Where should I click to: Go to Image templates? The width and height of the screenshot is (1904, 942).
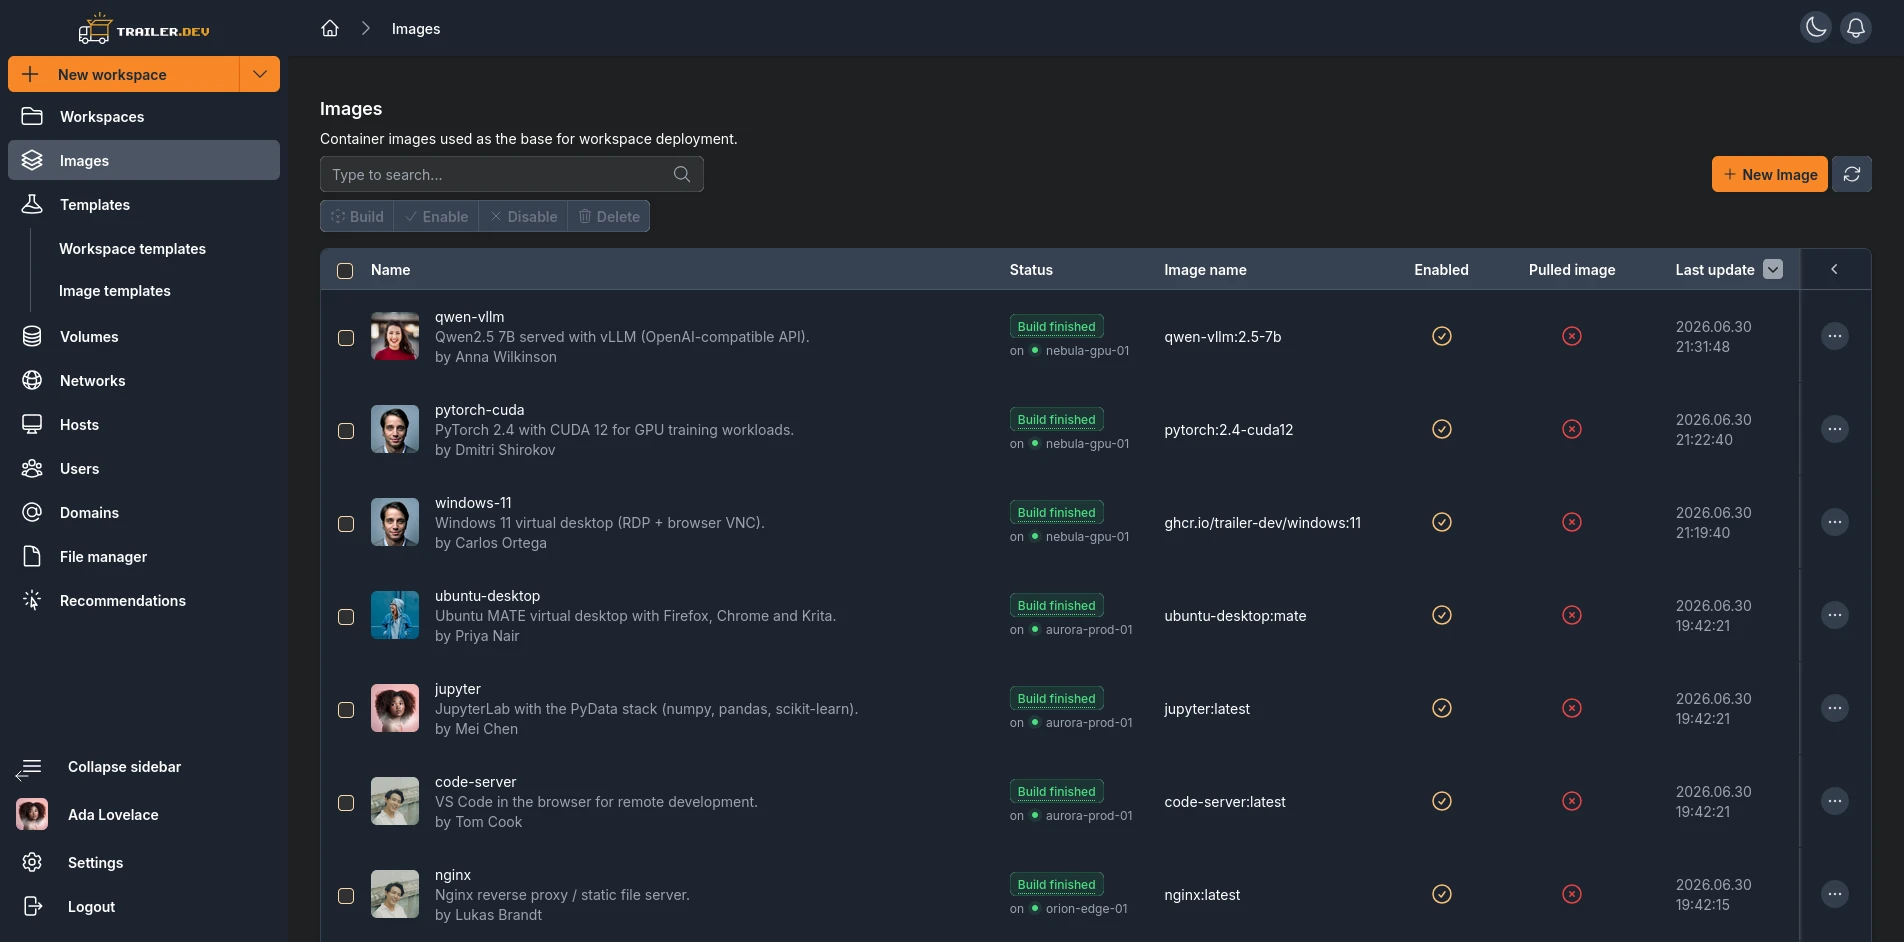coord(115,290)
